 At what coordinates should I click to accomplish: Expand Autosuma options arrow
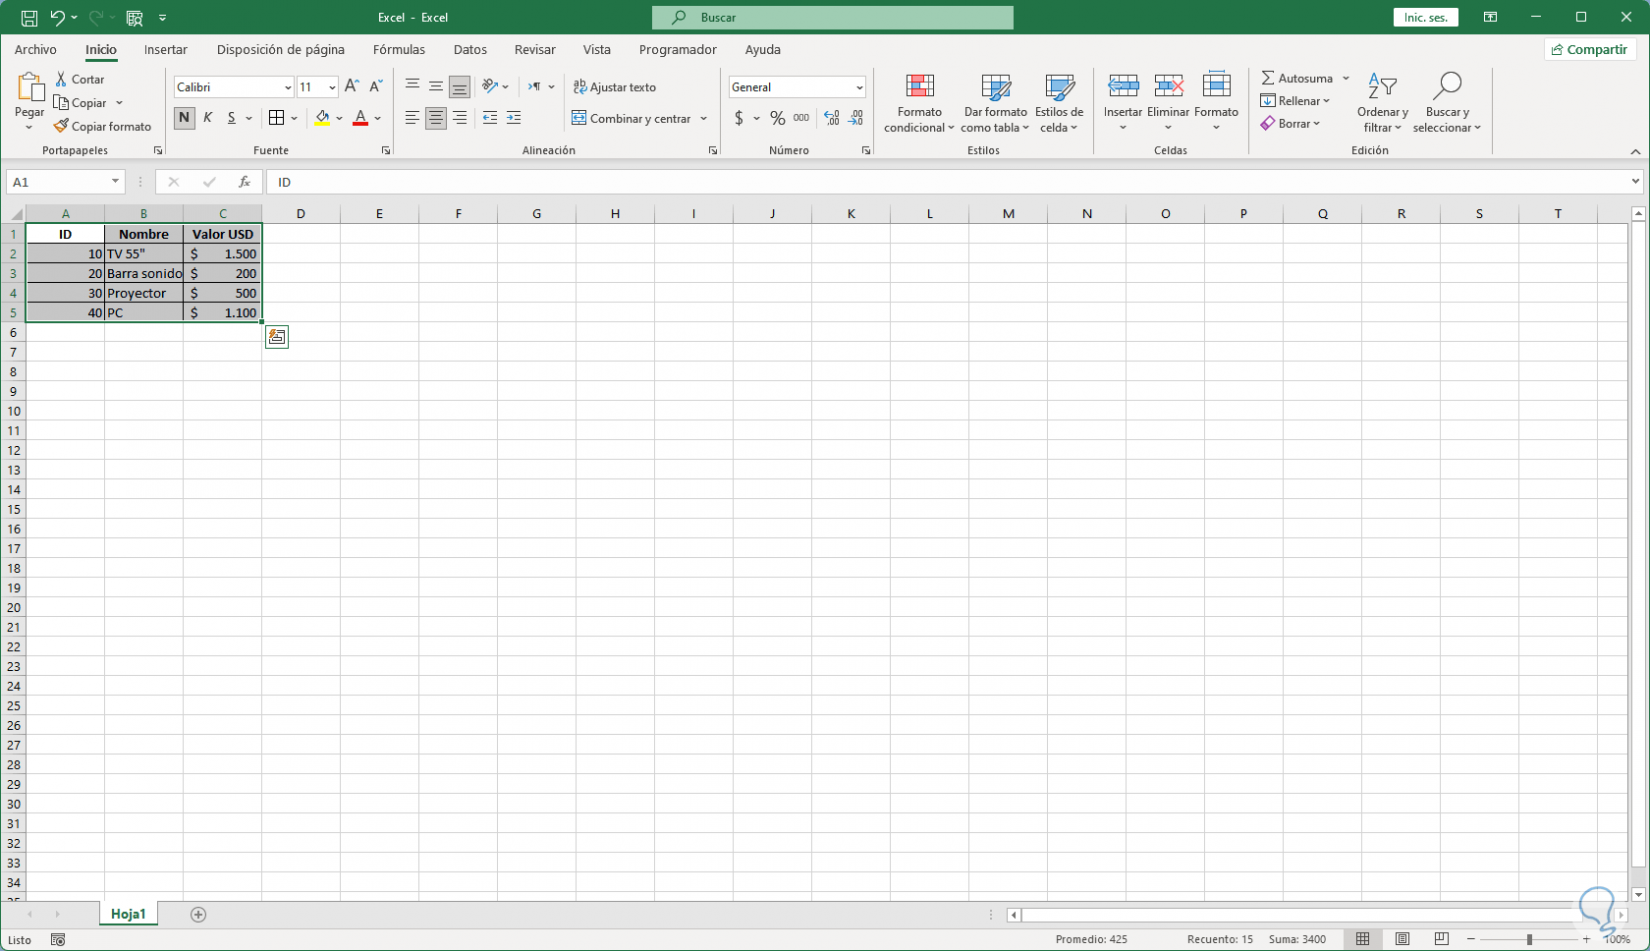tap(1346, 78)
